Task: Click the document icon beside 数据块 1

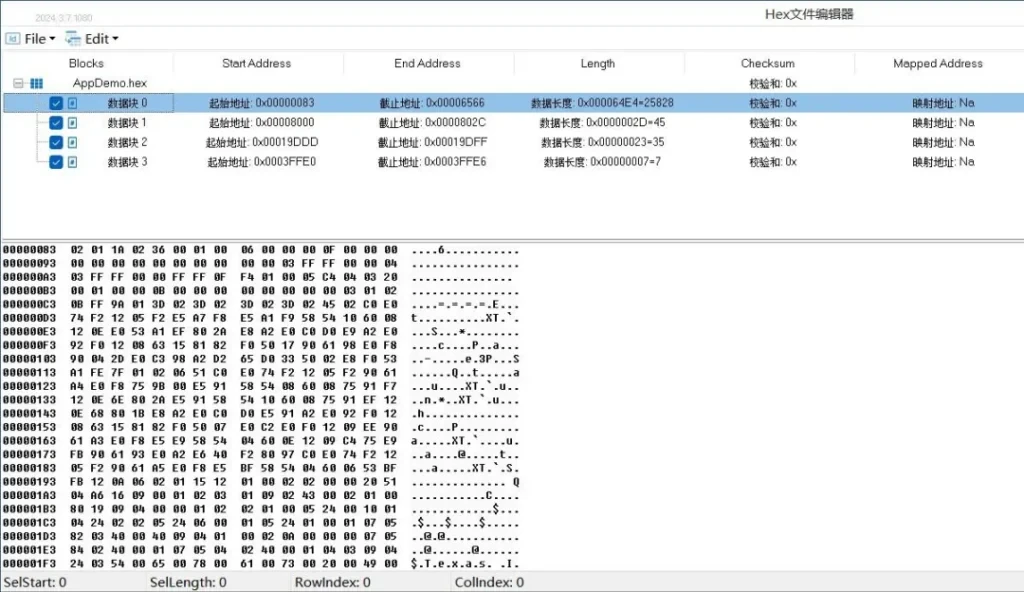Action: pos(72,123)
